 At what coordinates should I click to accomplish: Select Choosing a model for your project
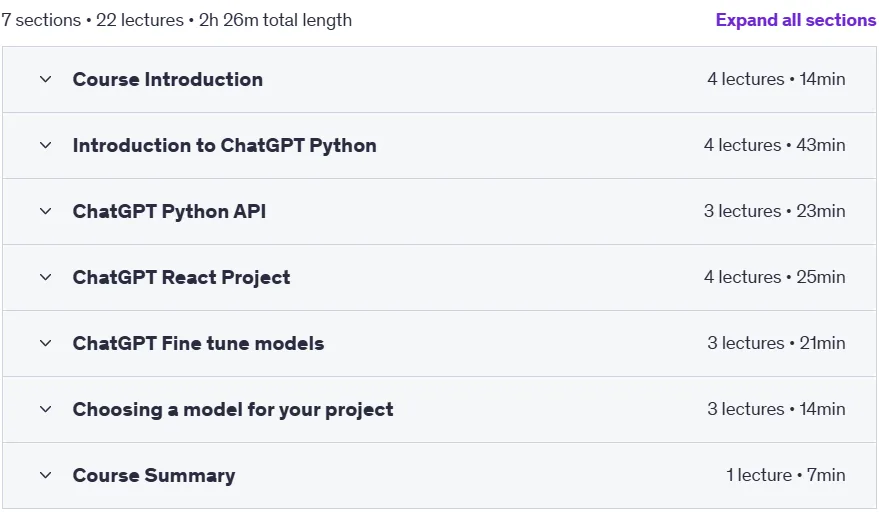point(233,409)
